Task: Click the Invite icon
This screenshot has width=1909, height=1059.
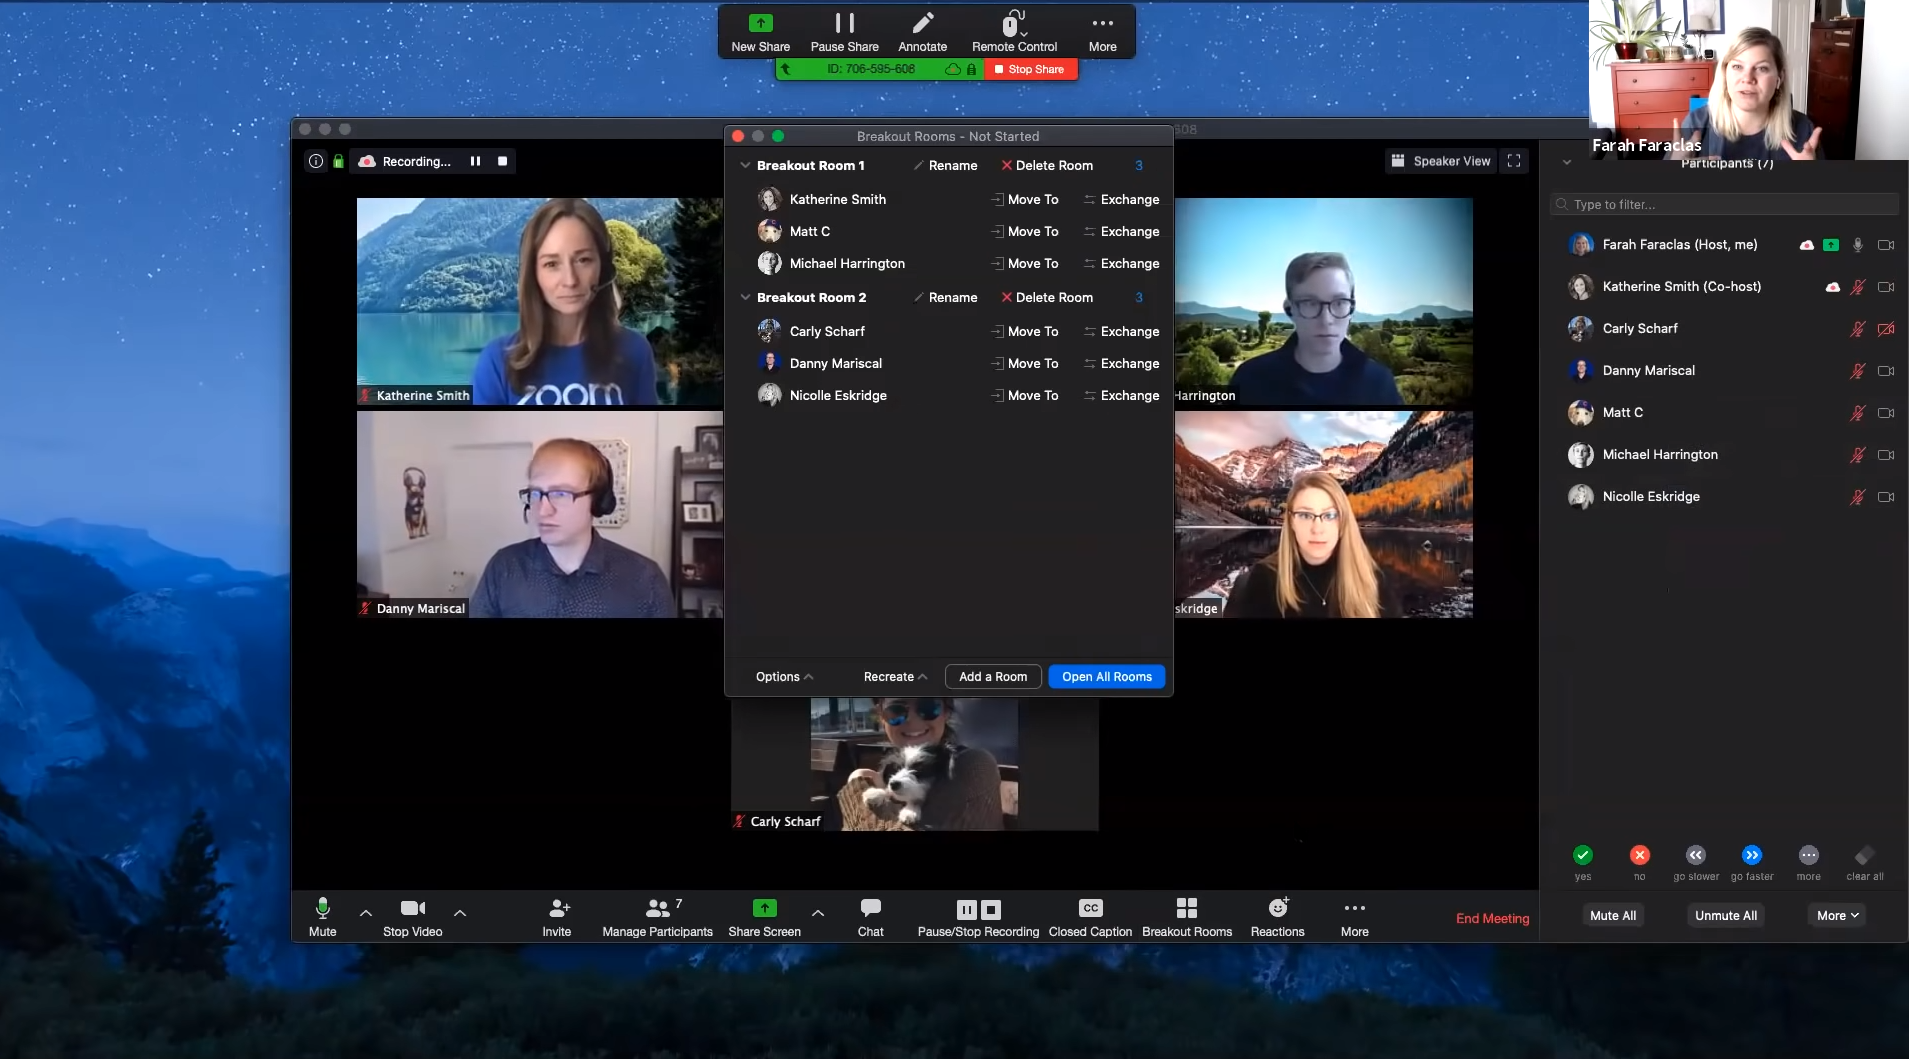Action: 558,908
